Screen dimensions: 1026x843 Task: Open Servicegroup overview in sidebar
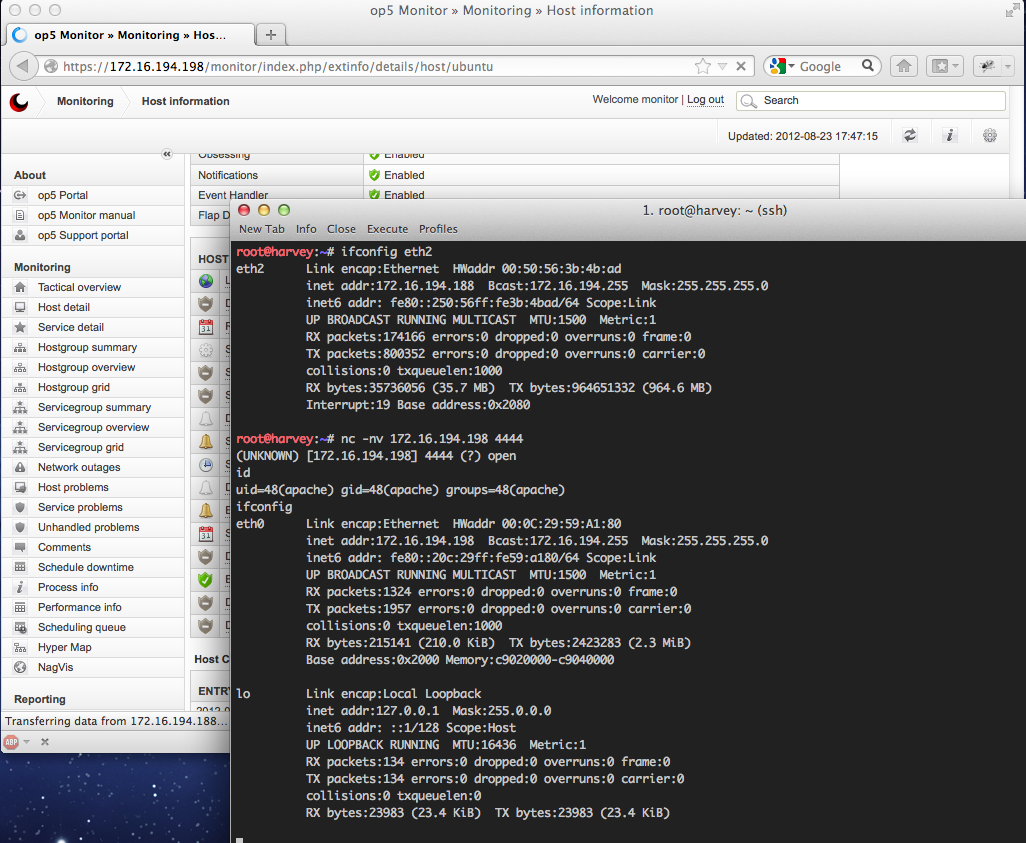point(94,427)
